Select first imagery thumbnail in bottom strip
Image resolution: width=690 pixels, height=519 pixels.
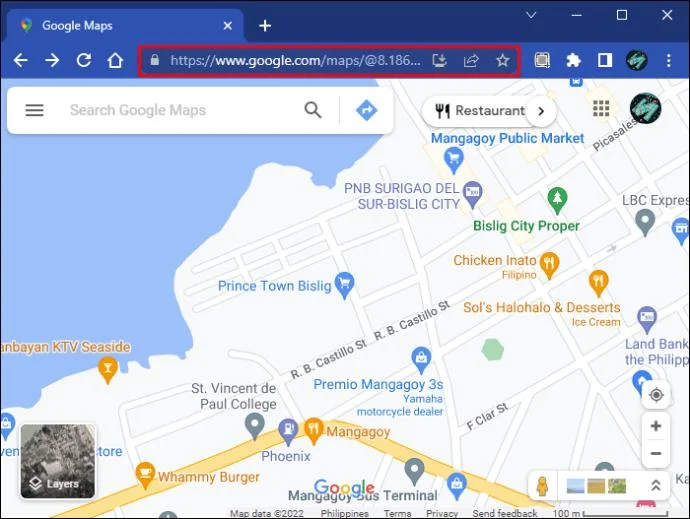(576, 486)
